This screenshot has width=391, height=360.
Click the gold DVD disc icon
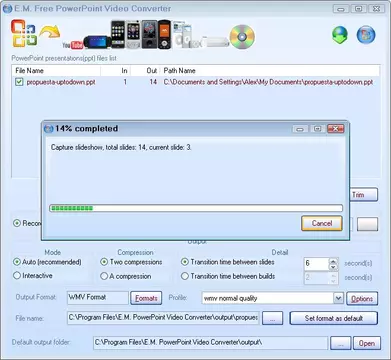242,36
